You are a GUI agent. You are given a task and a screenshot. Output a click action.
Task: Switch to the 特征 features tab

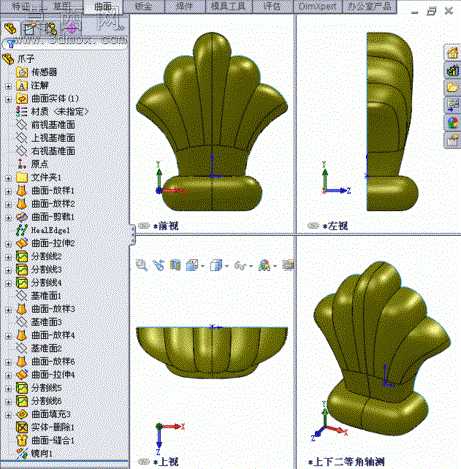[21, 6]
